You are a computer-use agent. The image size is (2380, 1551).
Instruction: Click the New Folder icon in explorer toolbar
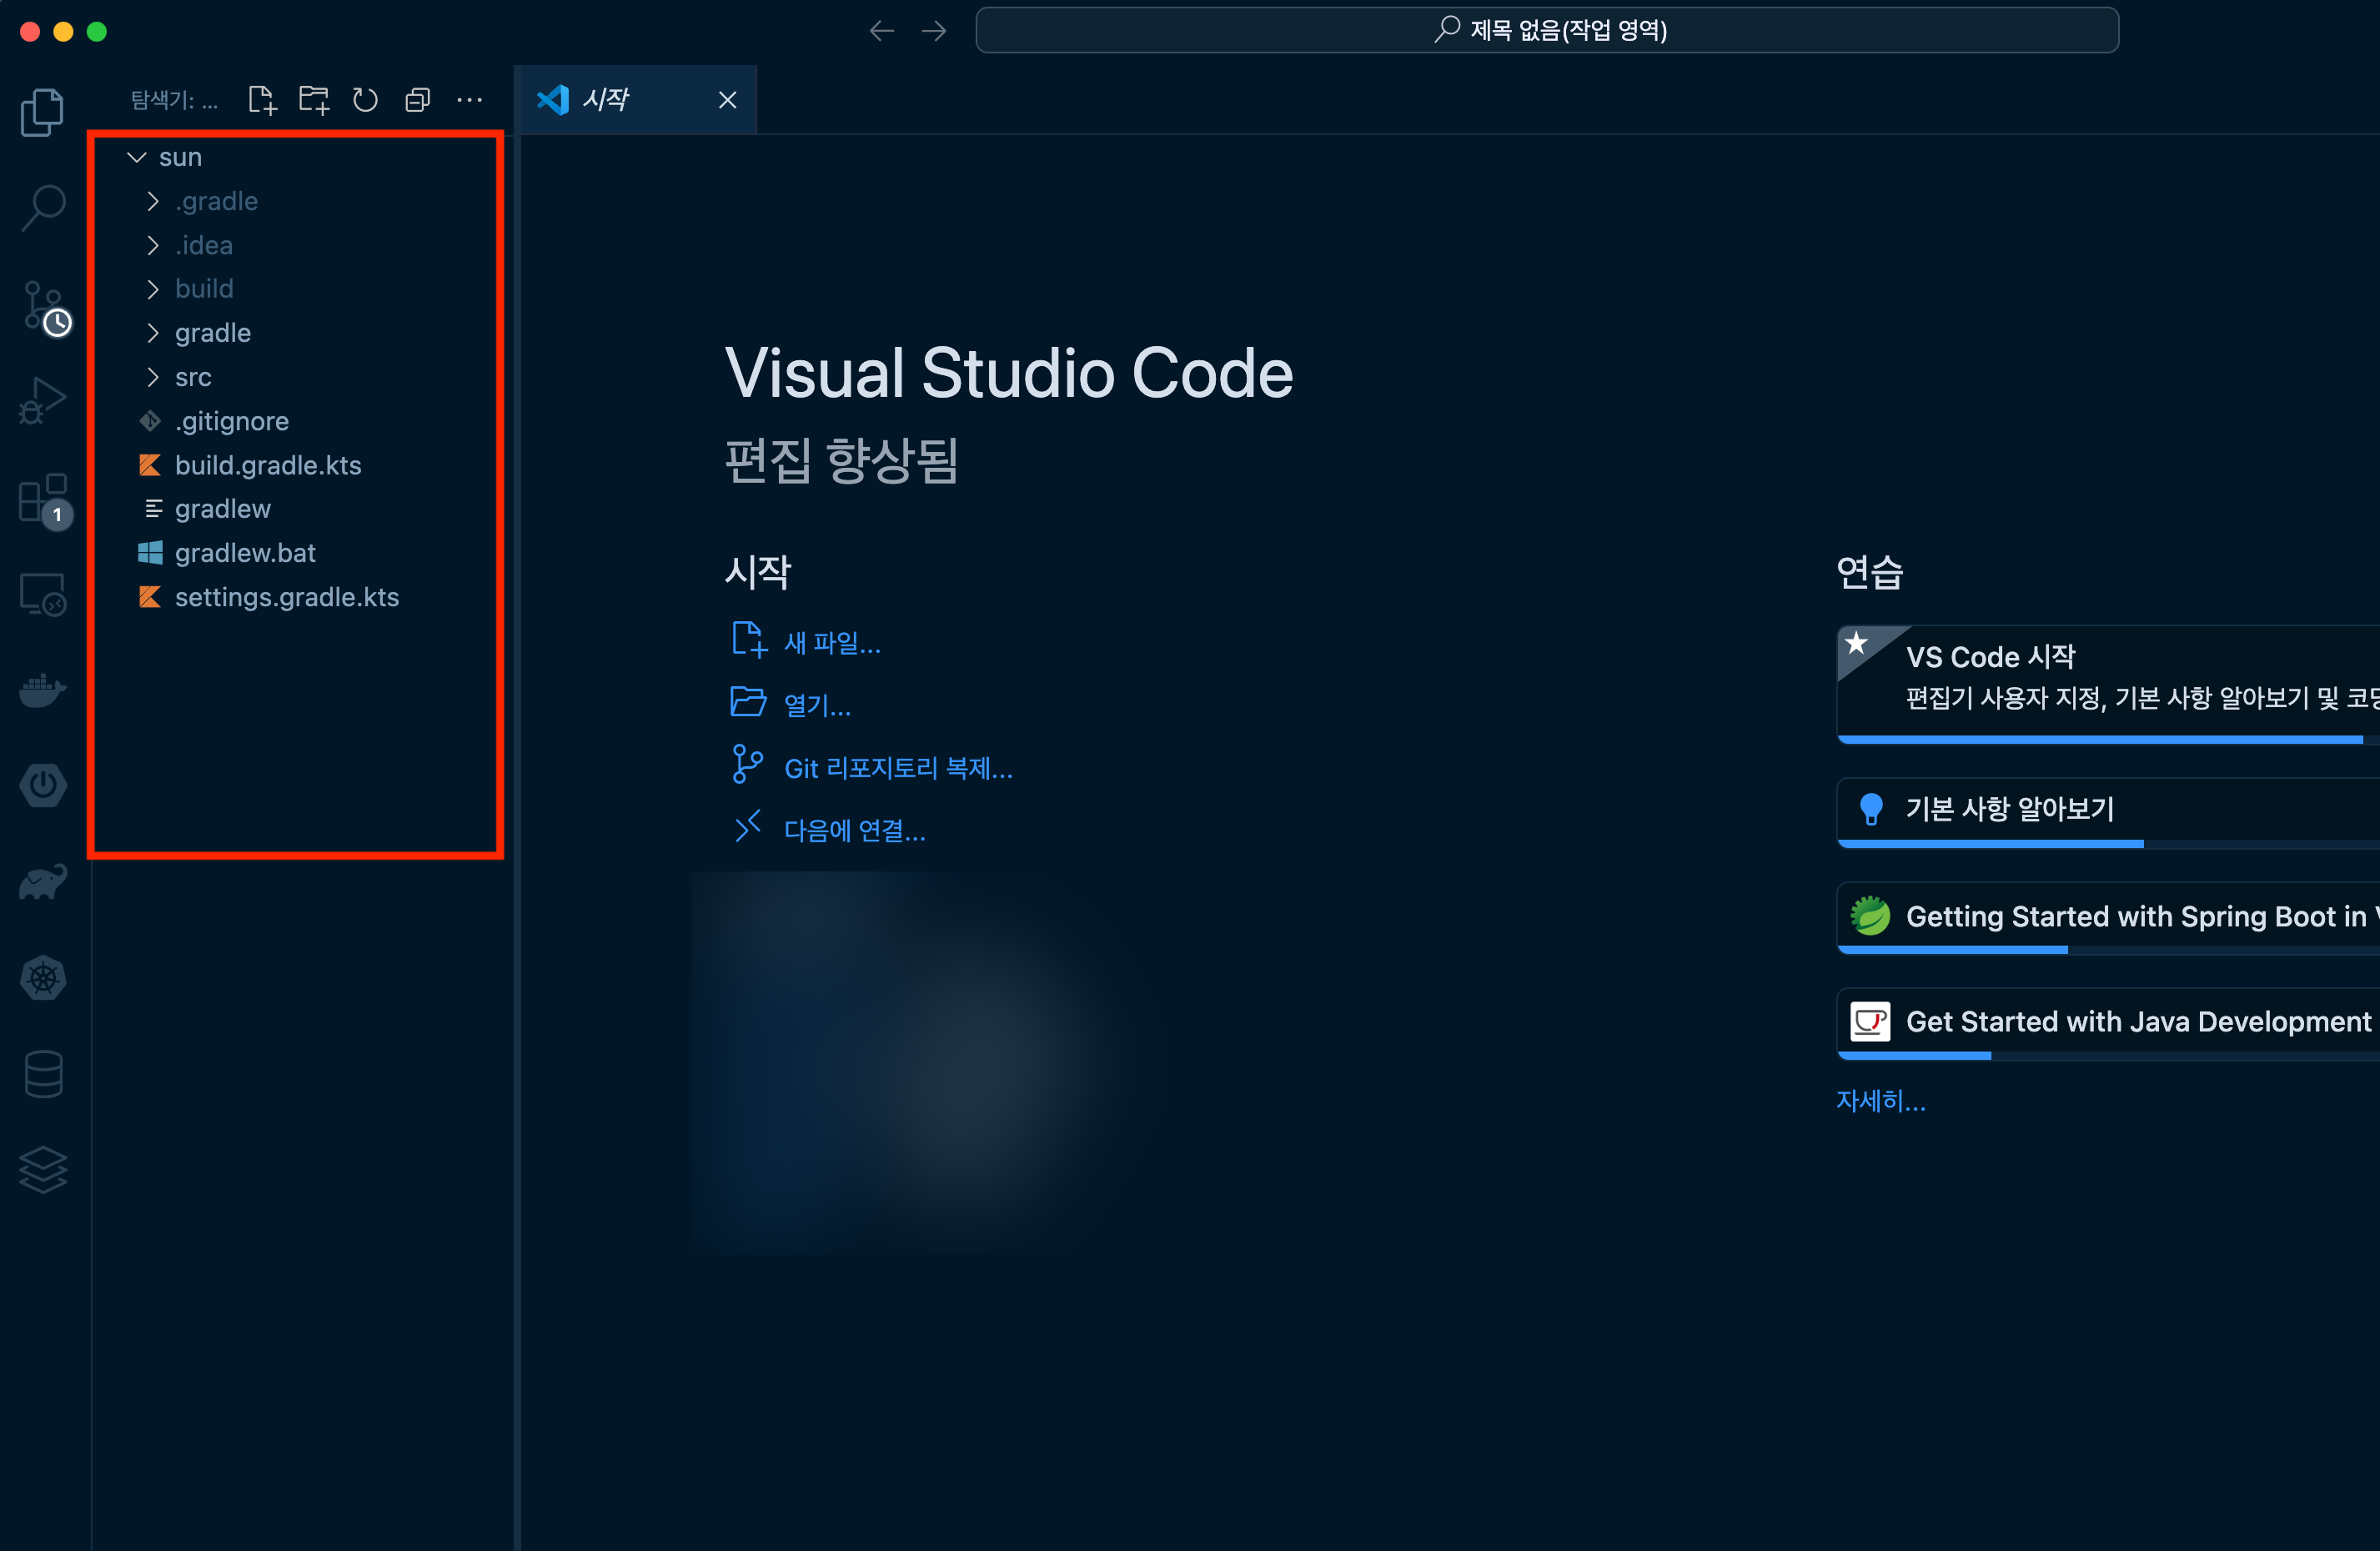point(314,100)
